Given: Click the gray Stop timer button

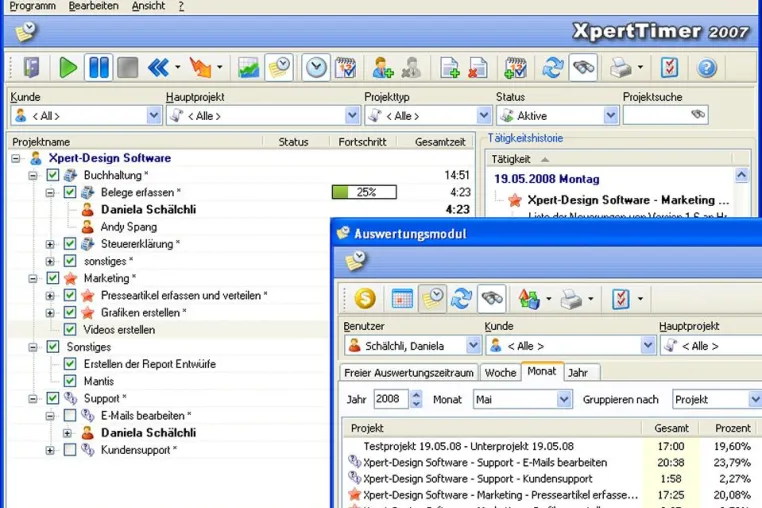Looking at the screenshot, I should (127, 68).
